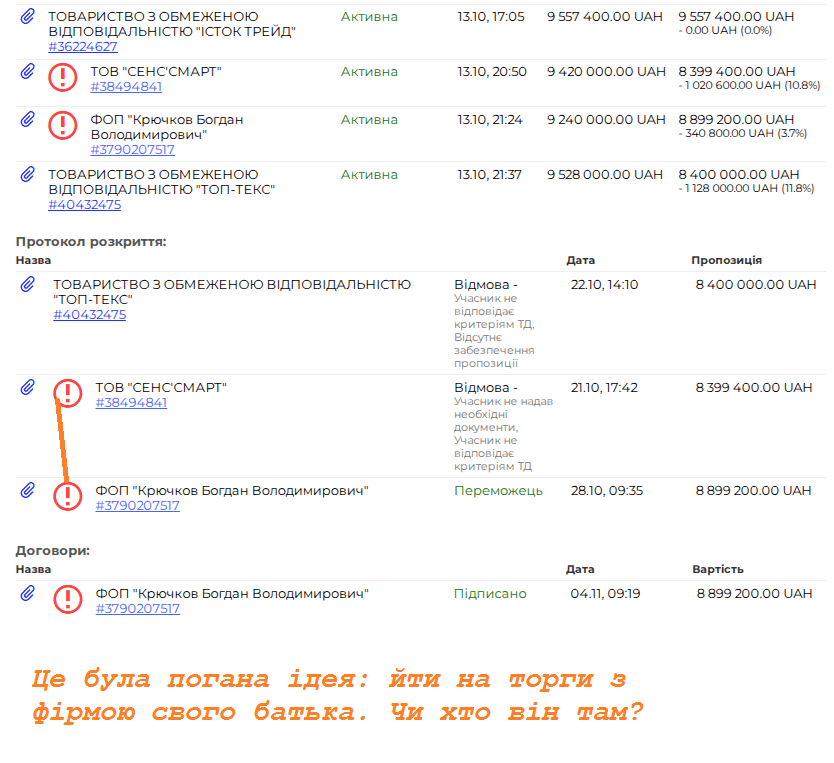Click warning icon next to Переможець Крючков row
834x763 pixels.
(67, 496)
